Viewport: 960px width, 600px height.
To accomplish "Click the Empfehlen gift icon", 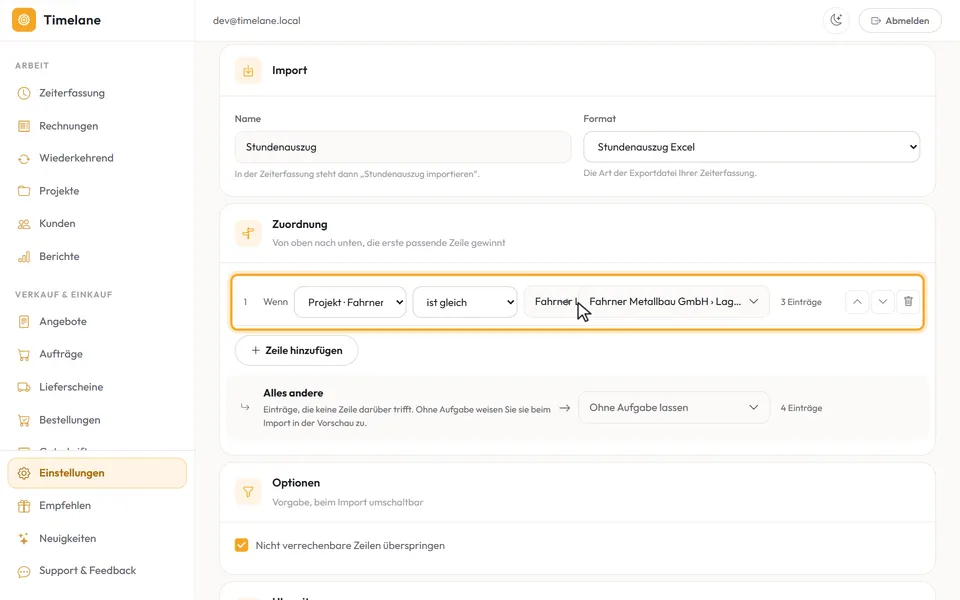I will tap(24, 506).
